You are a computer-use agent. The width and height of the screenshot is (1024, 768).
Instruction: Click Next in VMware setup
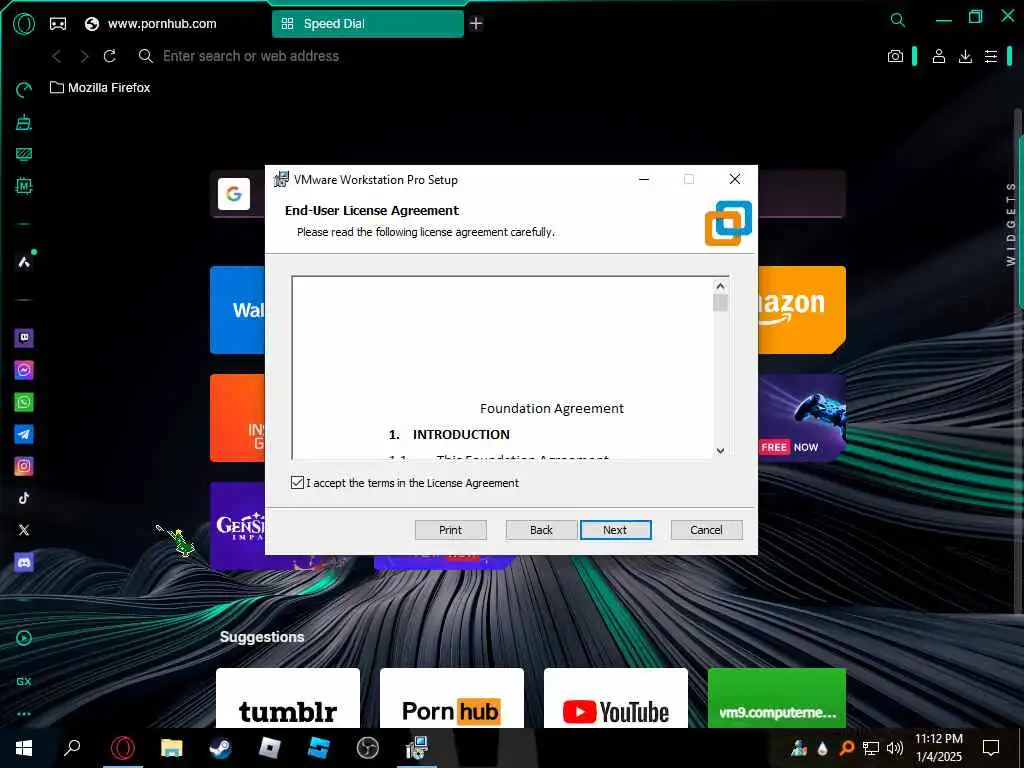(x=615, y=530)
